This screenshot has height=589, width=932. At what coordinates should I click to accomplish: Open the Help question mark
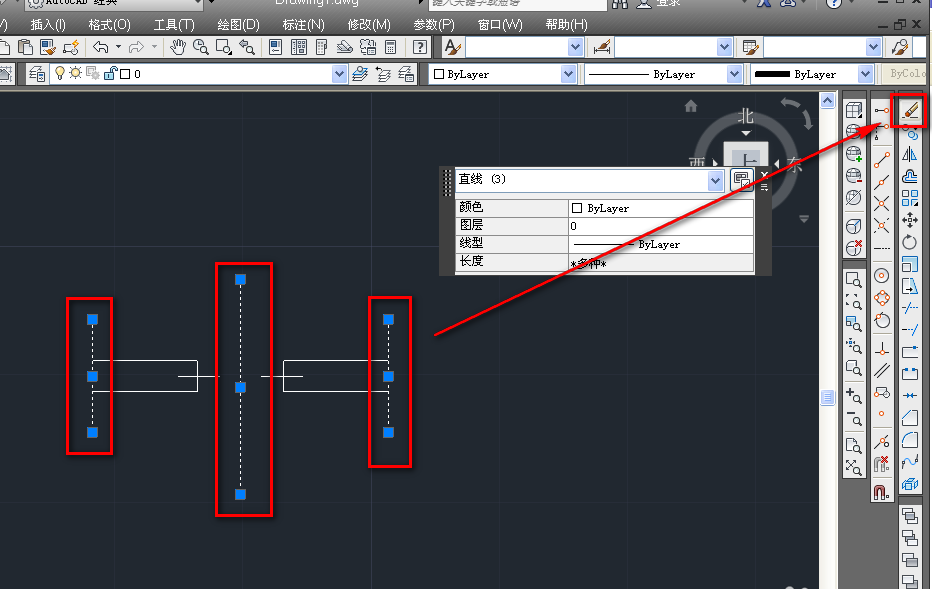[x=420, y=47]
